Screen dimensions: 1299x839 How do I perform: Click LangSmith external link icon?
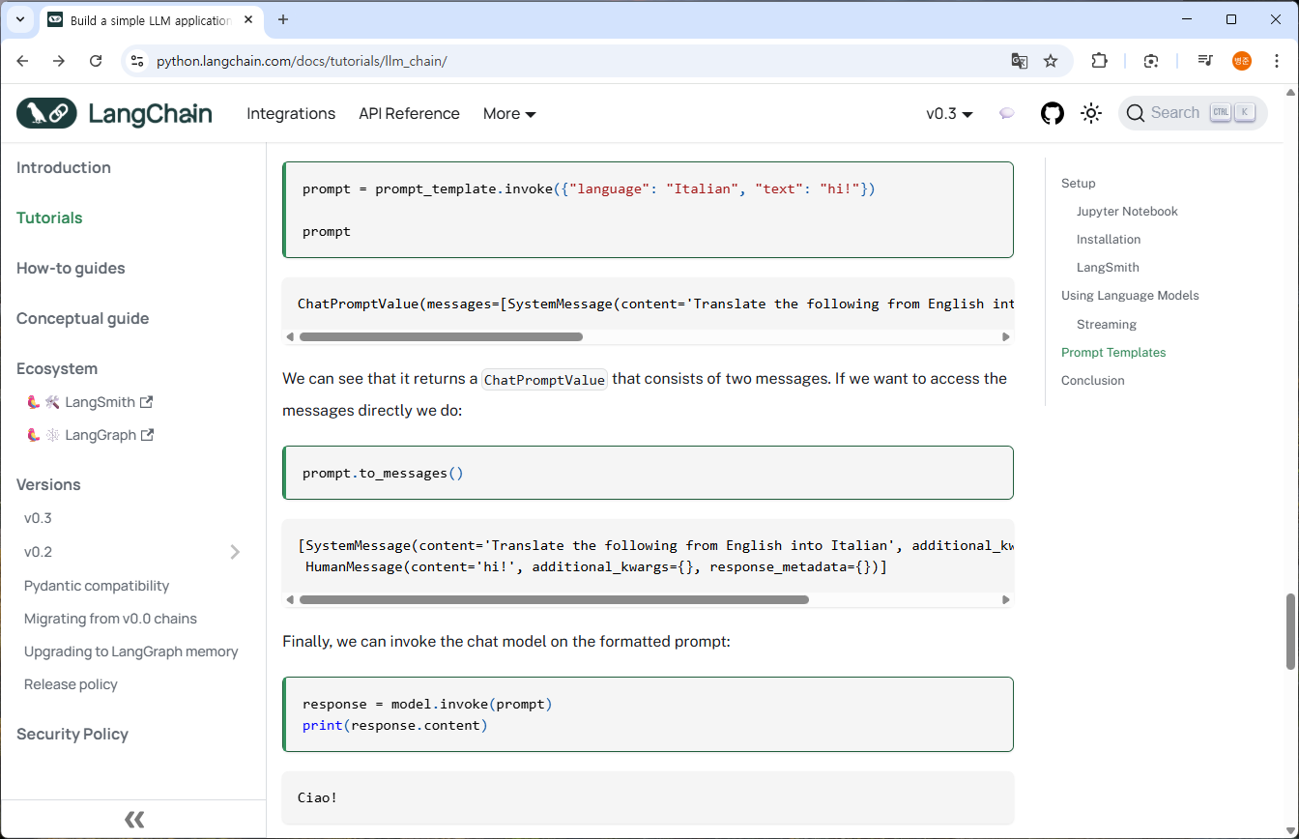pyautogui.click(x=147, y=402)
